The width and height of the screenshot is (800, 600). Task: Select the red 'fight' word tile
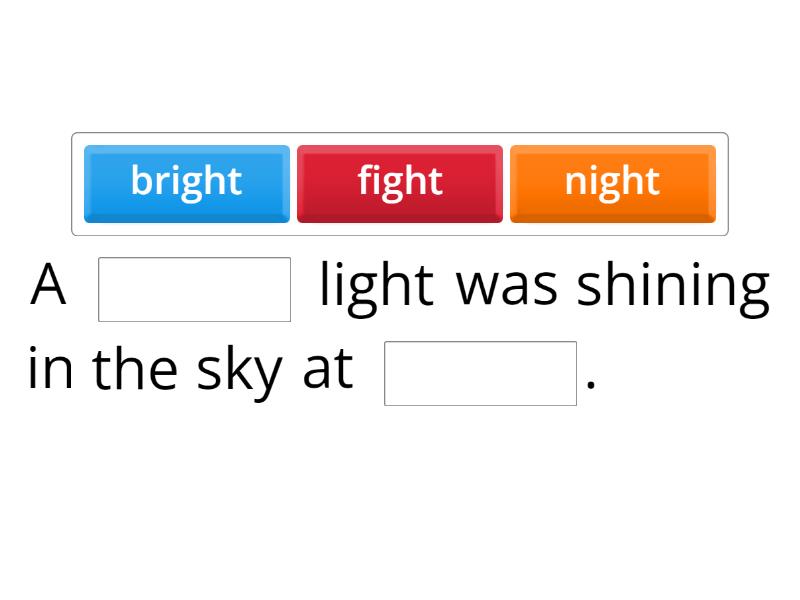[x=400, y=182]
